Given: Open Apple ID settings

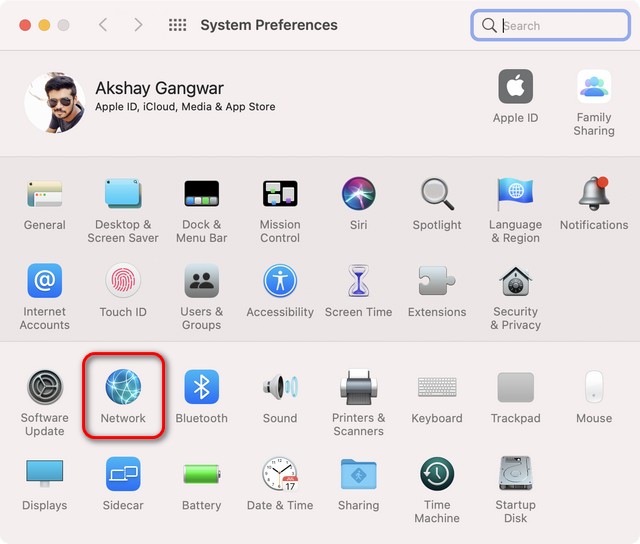Looking at the screenshot, I should click(x=515, y=88).
